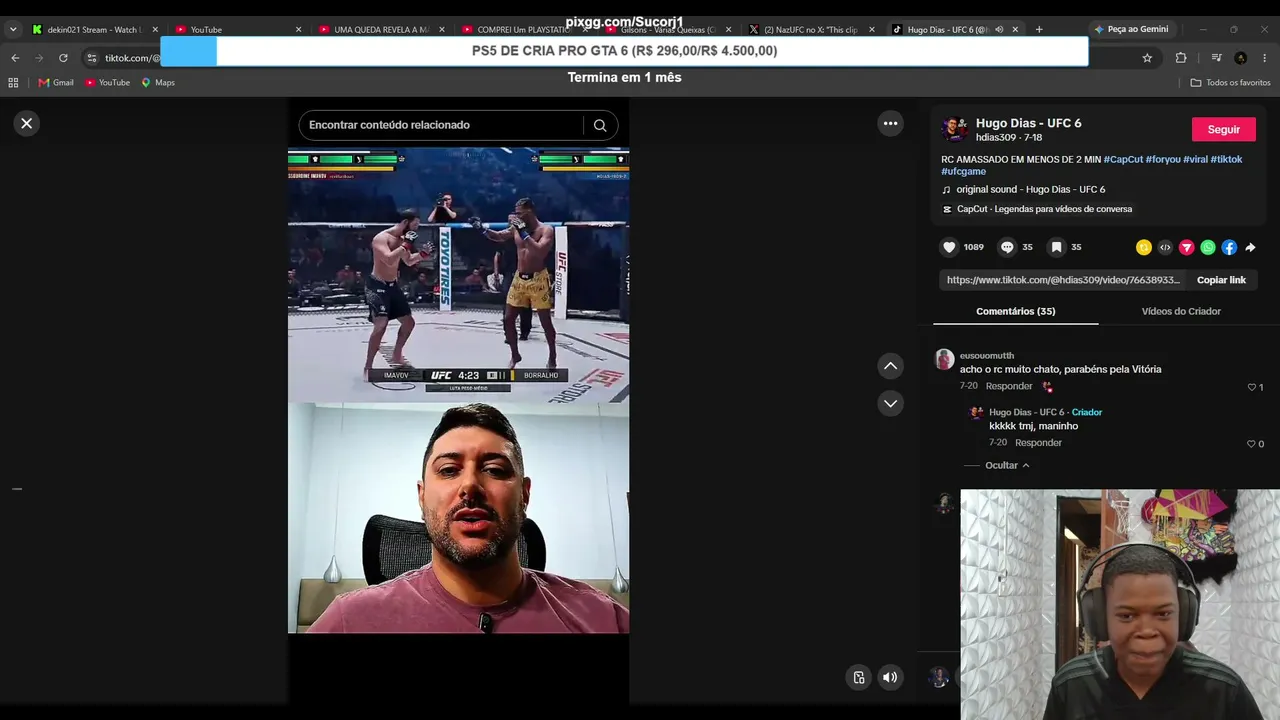Viewport: 1280px width, 720px height.
Task: Open Hugo Dias profile avatar
Action: (x=955, y=129)
